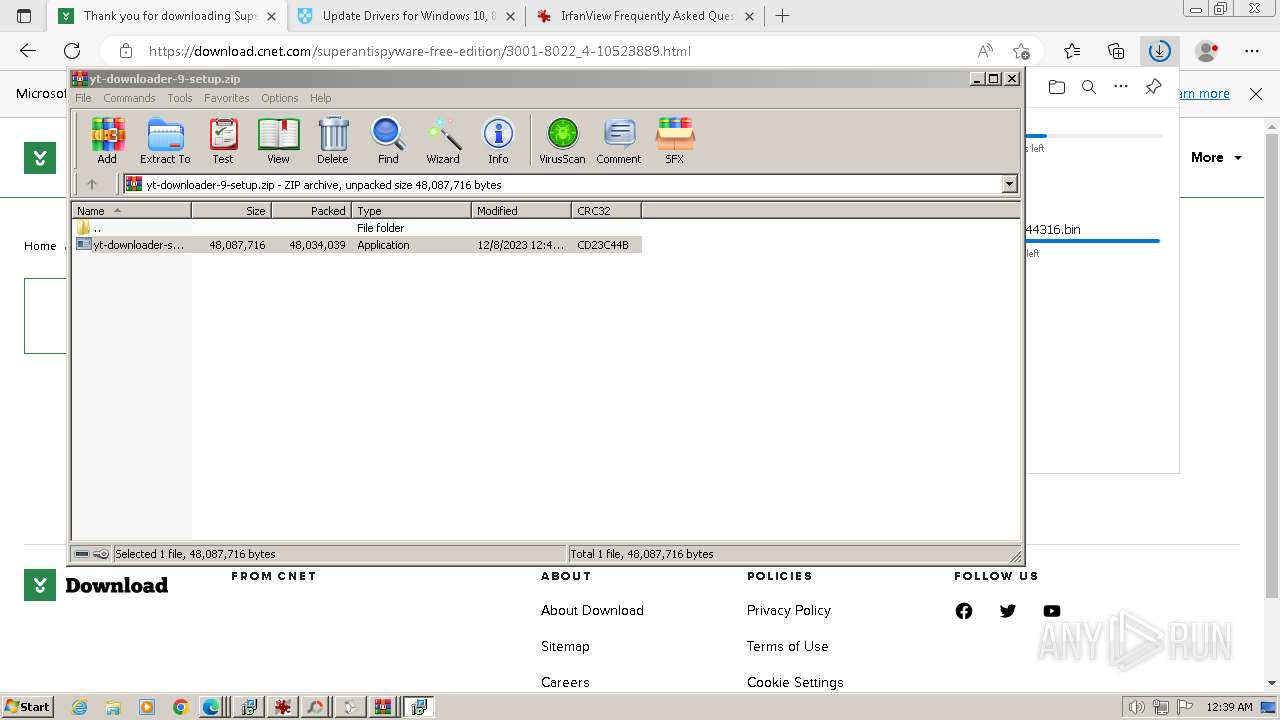This screenshot has width=1280, height=720.
Task: Sort file list by Size column
Action: 231,211
